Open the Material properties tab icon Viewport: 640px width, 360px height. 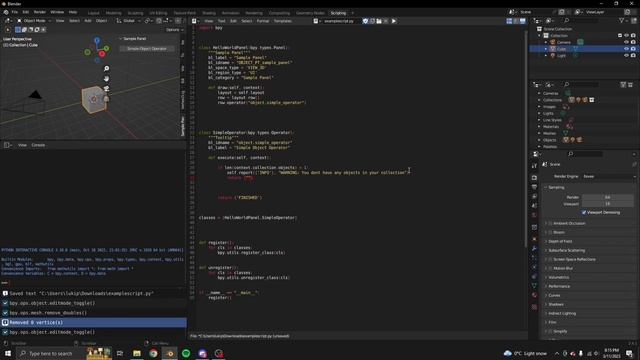(534, 295)
